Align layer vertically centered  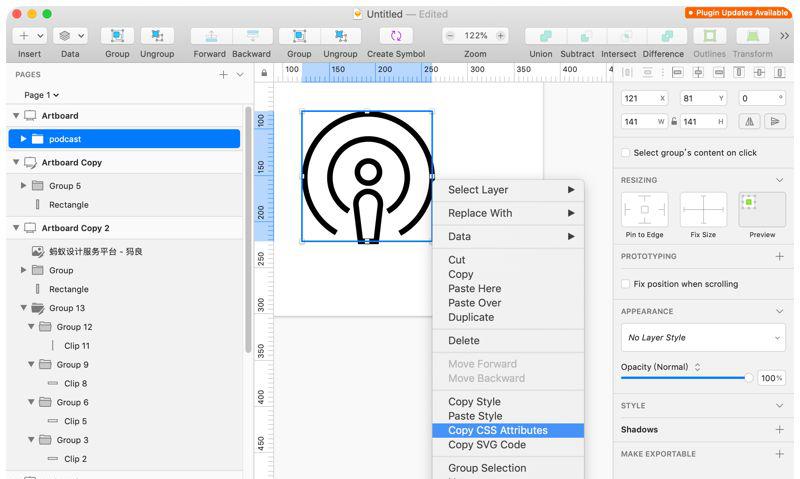[x=759, y=72]
